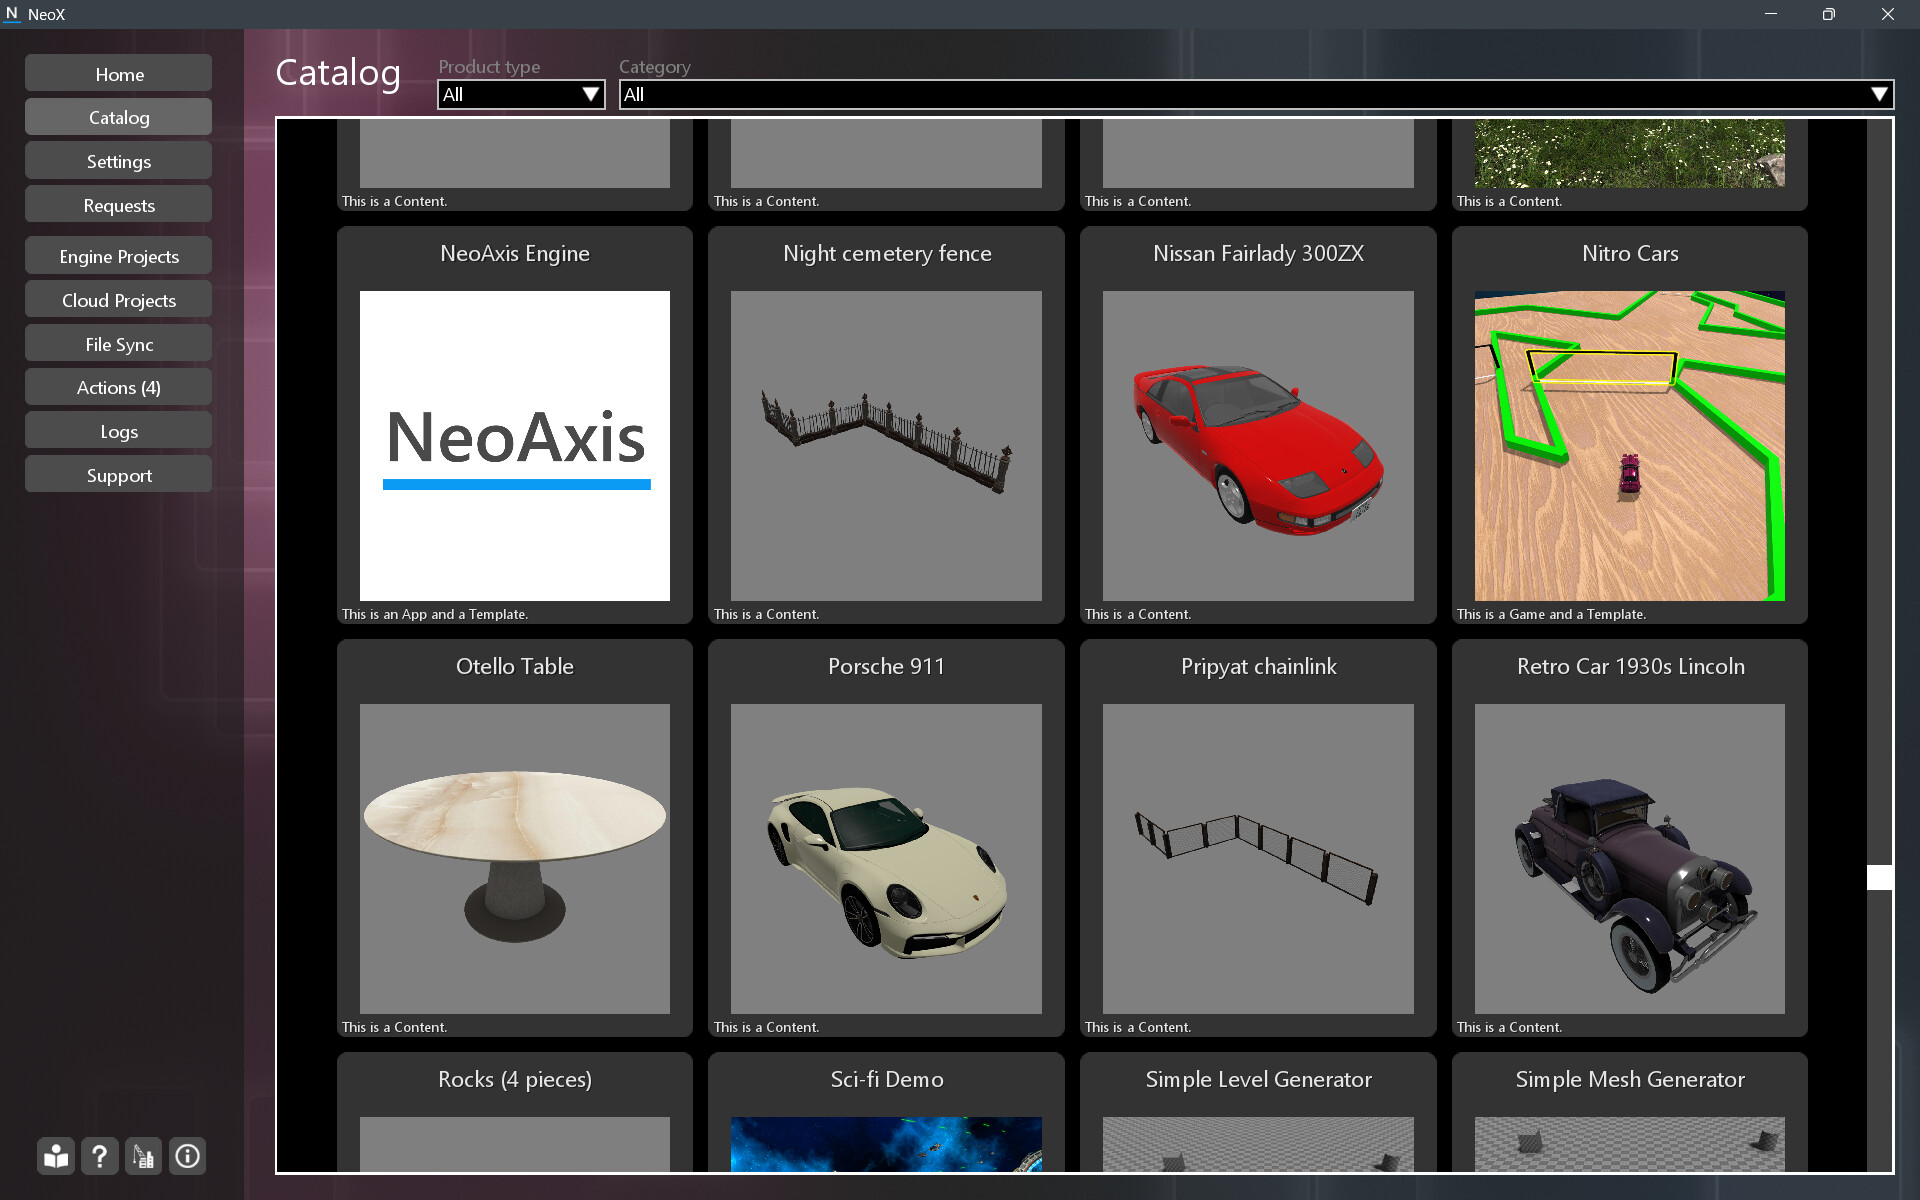Select the 'Nissan Fairlady 300ZX' title
Image resolution: width=1920 pixels, height=1200 pixels.
[1258, 254]
